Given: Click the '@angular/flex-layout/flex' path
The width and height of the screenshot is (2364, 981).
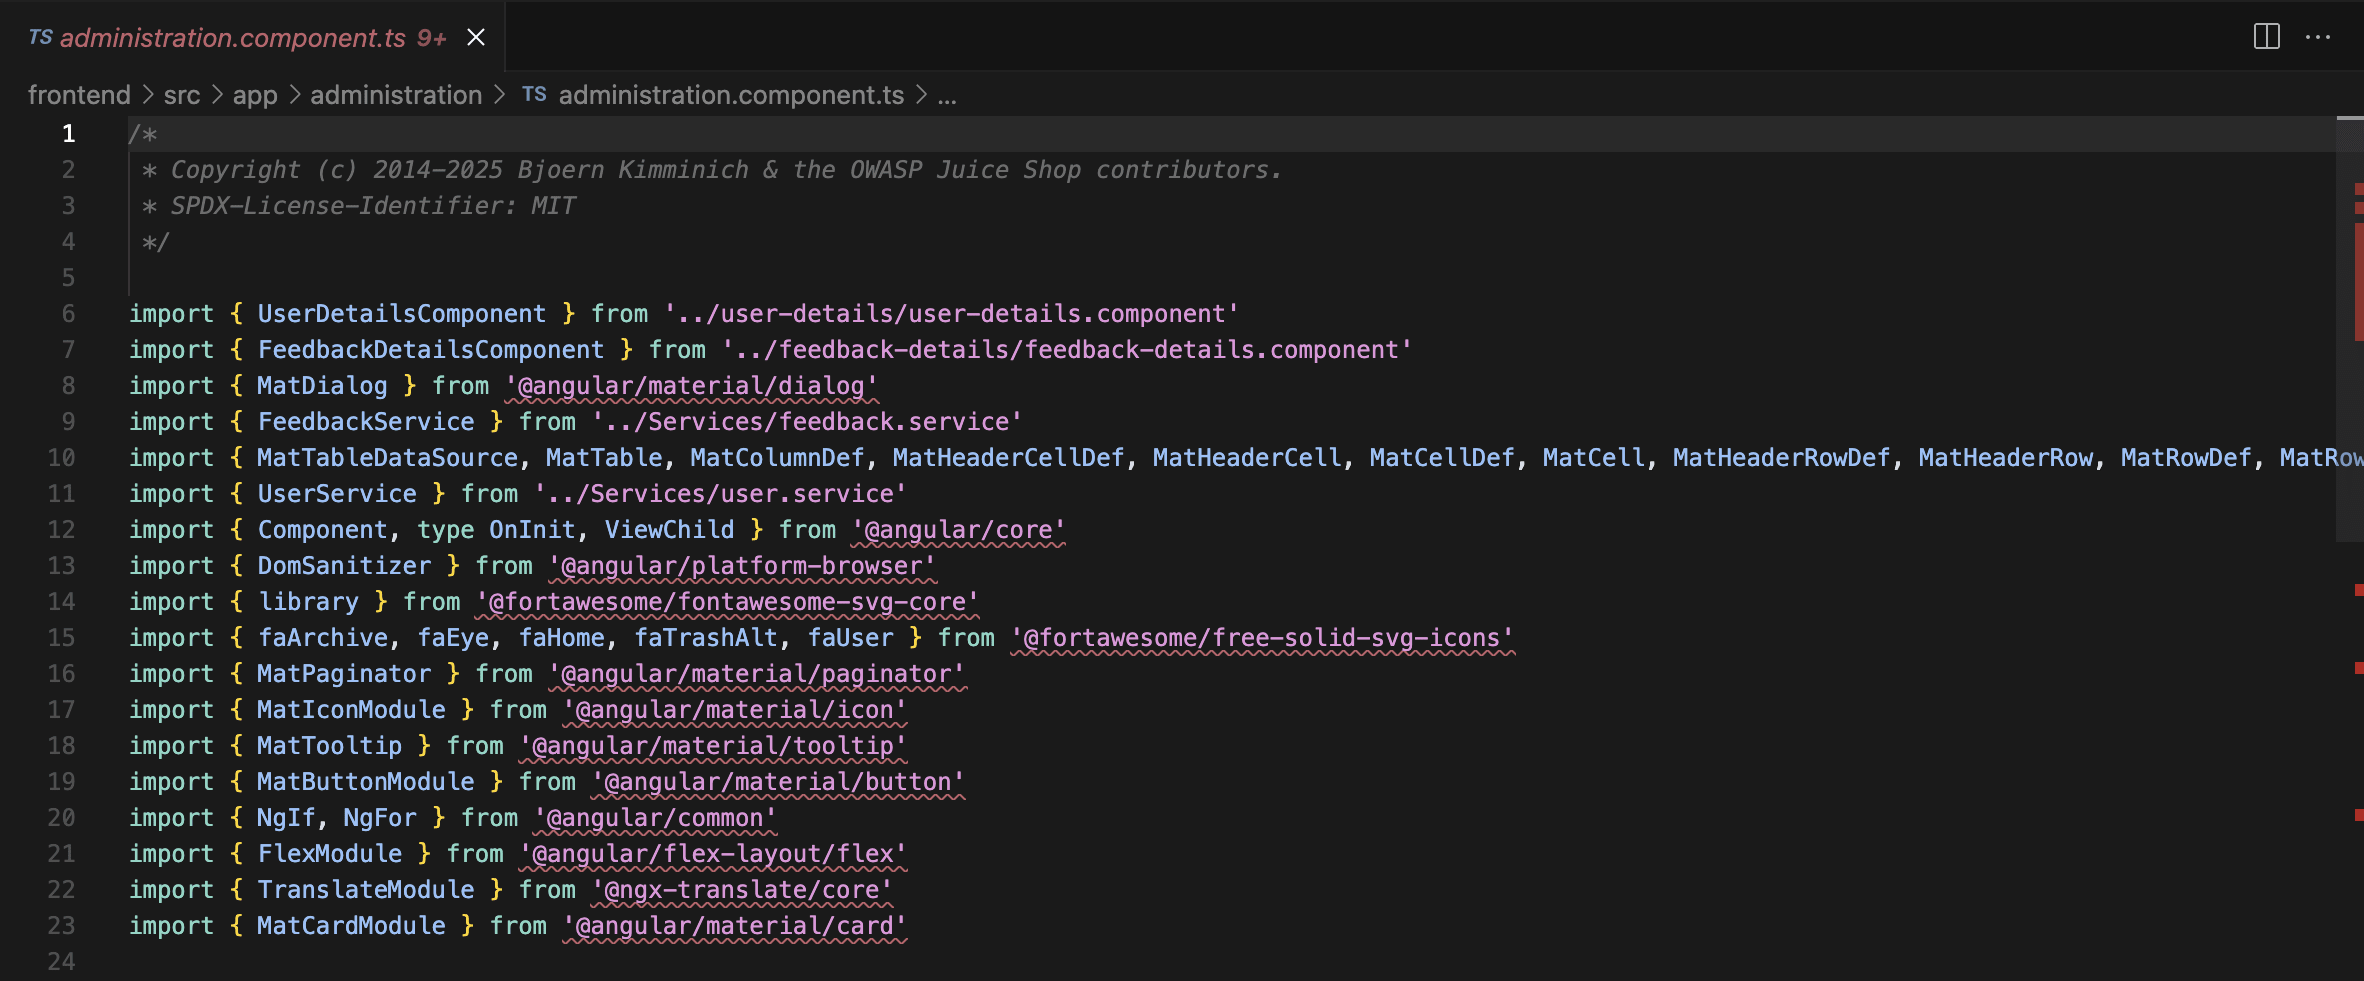Looking at the screenshot, I should tap(713, 854).
